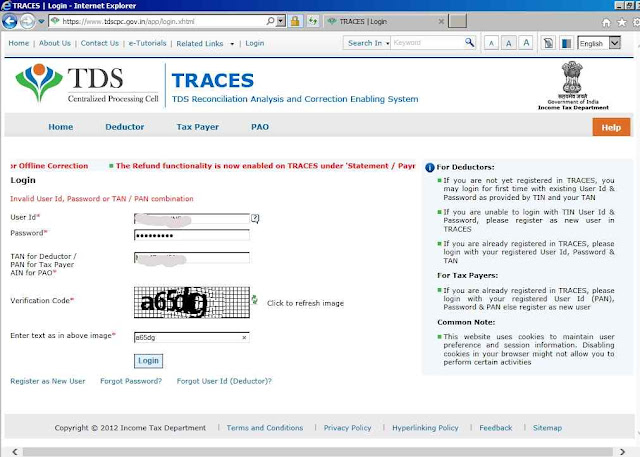Click the 'Click to refresh image' text
The width and height of the screenshot is (640, 457).
[305, 303]
